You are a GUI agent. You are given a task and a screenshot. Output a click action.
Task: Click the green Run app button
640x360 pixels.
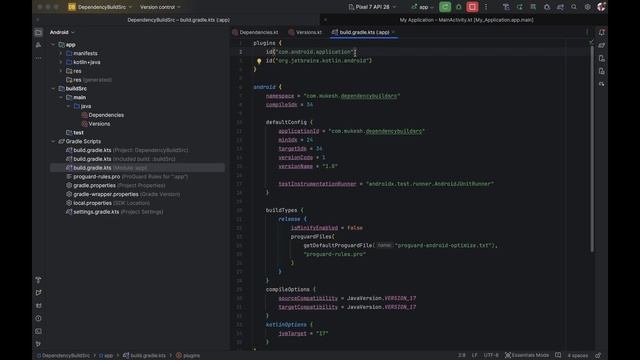click(x=445, y=7)
